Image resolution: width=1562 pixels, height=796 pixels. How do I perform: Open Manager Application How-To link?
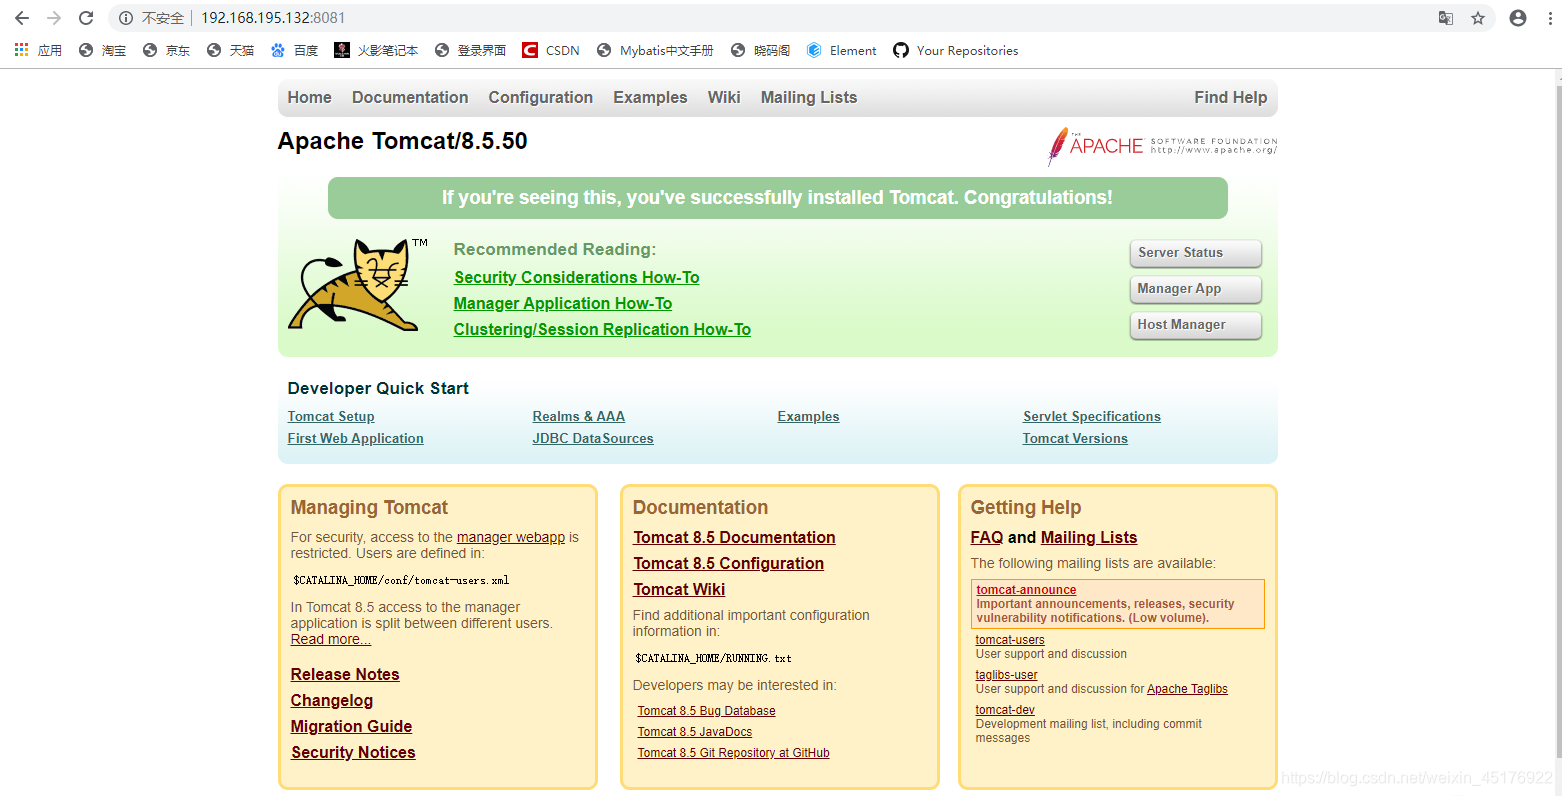tap(563, 304)
